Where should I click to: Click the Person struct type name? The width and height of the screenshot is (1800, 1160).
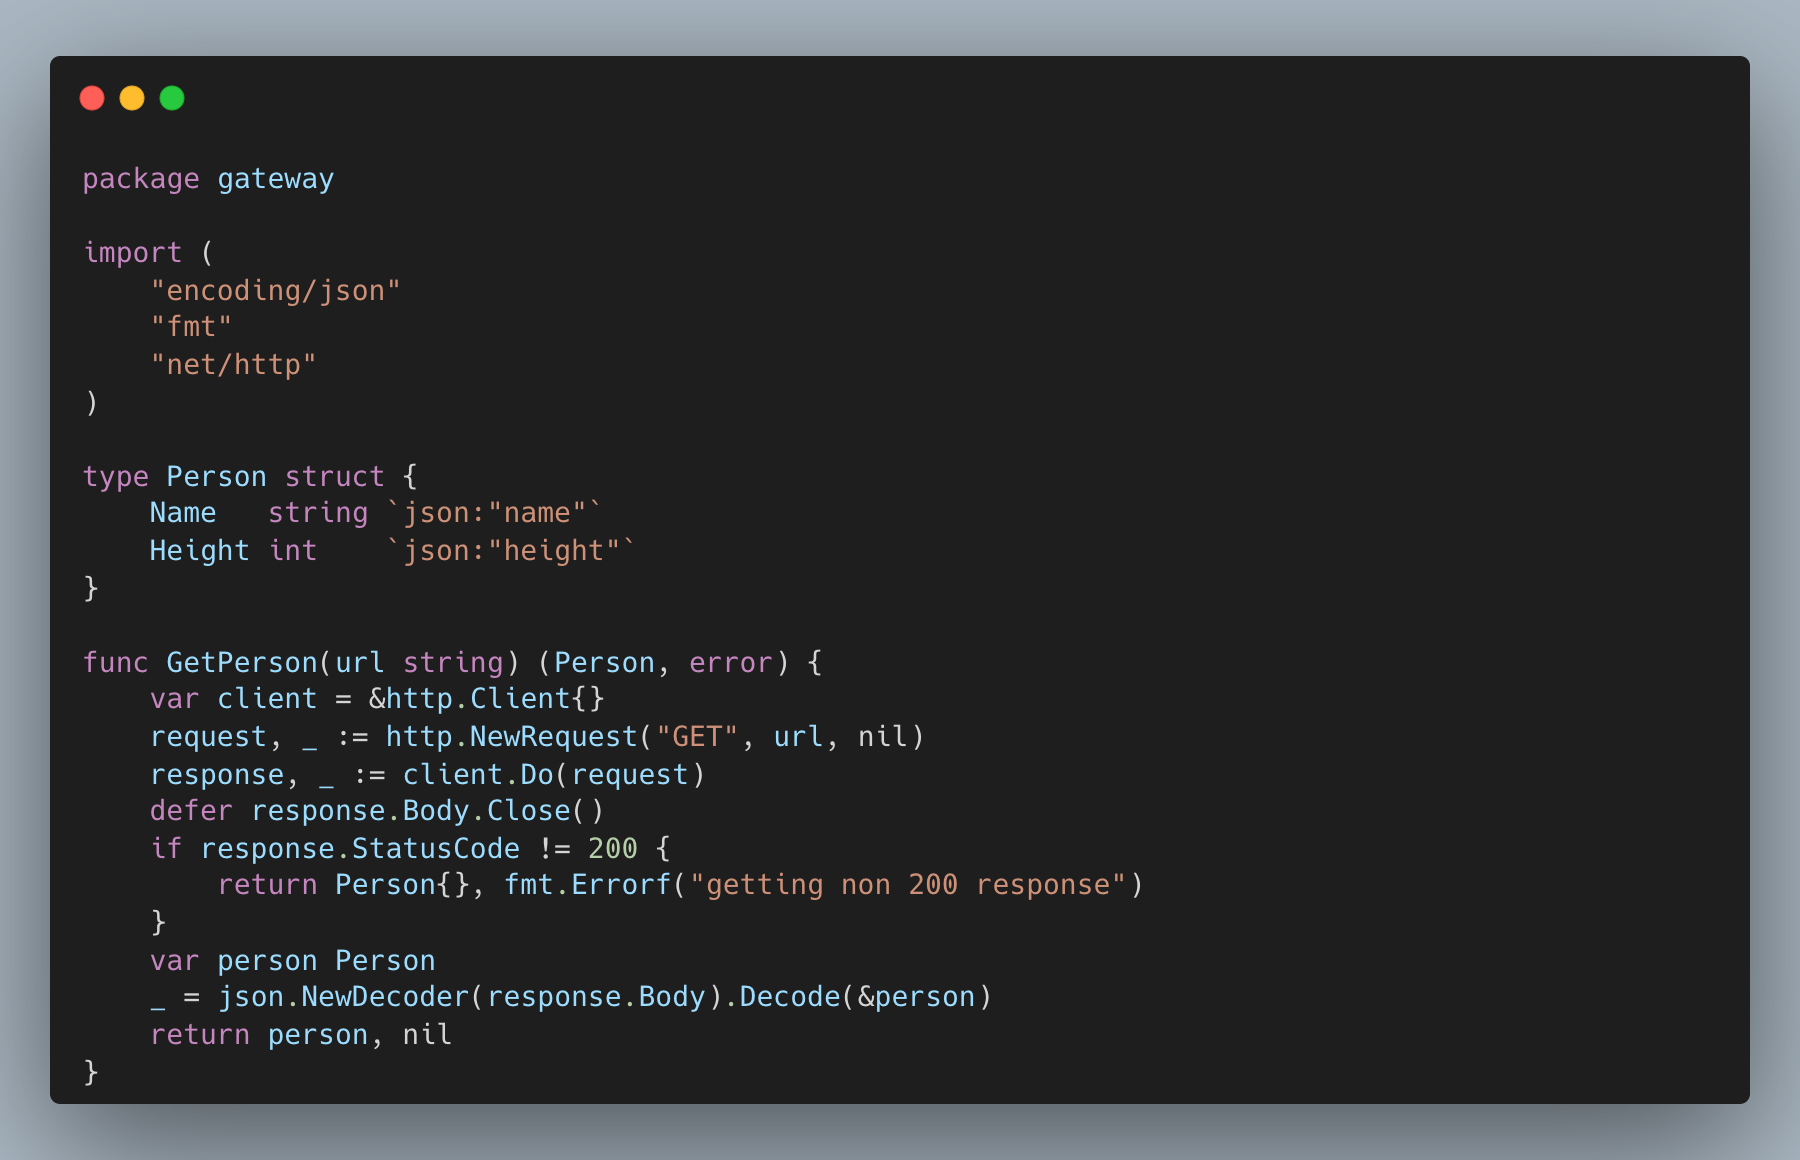(217, 476)
